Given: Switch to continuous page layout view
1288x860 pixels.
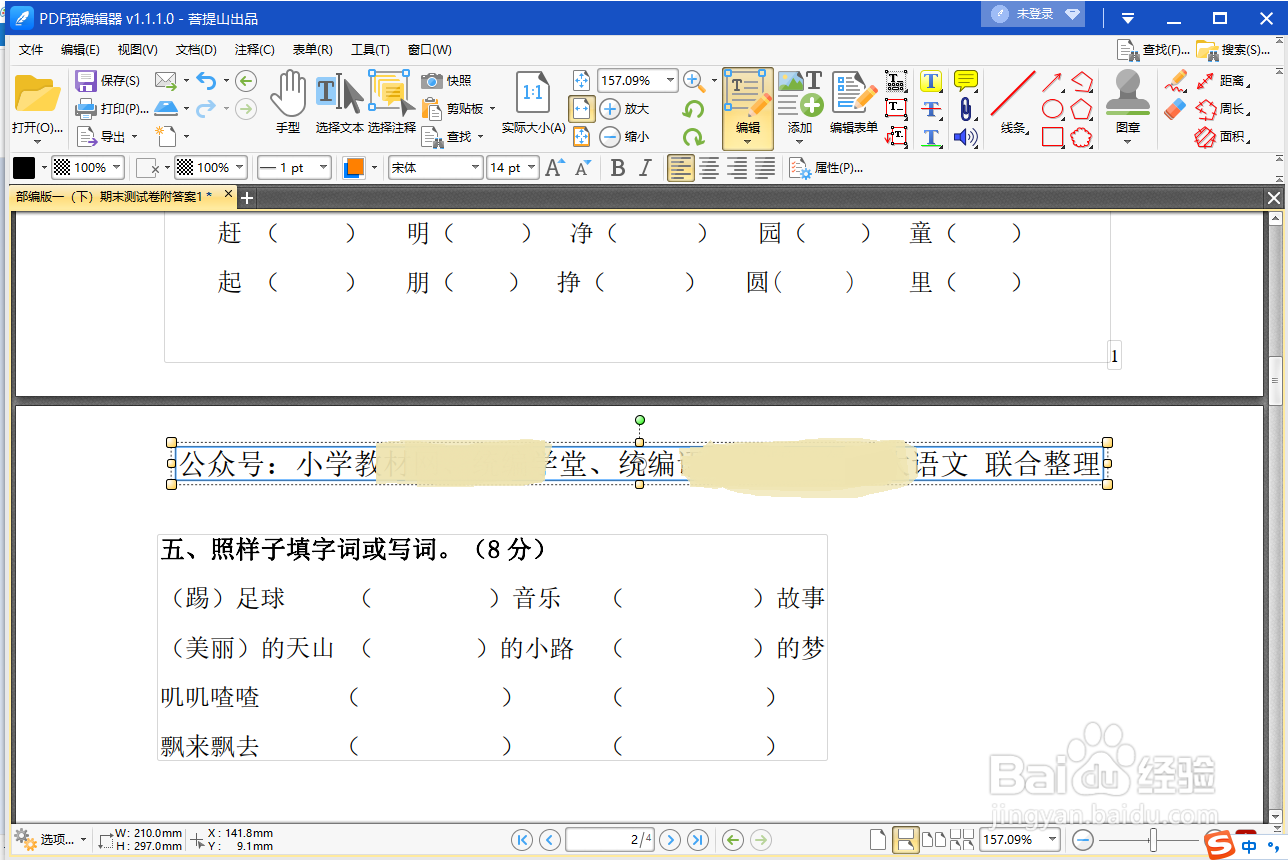Looking at the screenshot, I should tap(906, 840).
